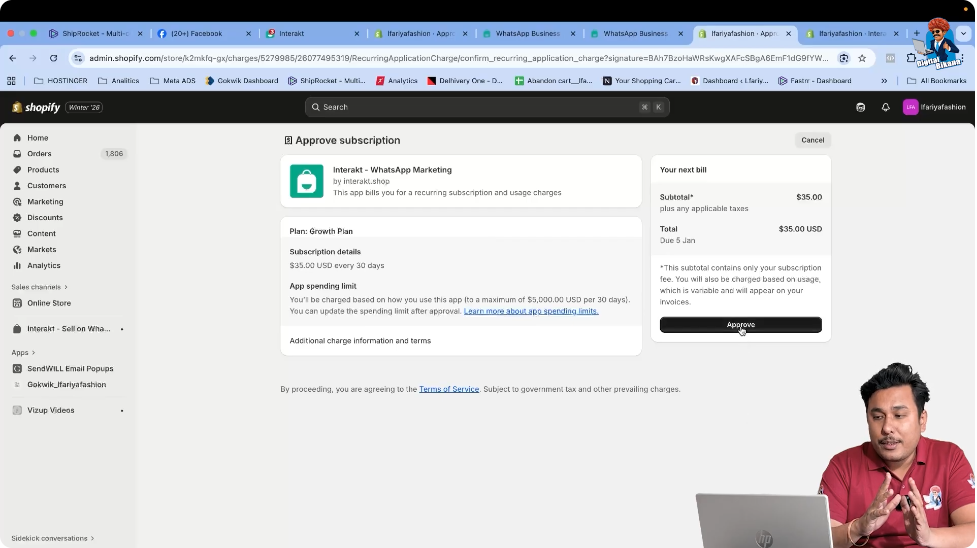
Task: Click browser forward arrow
Action: [33, 58]
